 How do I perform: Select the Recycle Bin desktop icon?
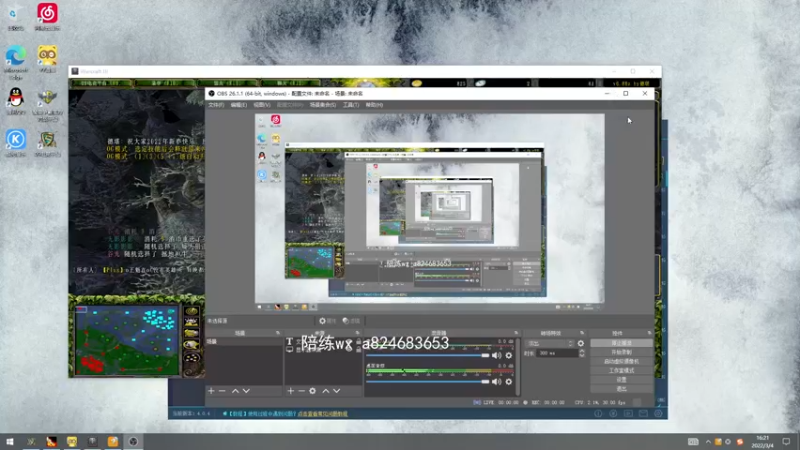click(15, 18)
